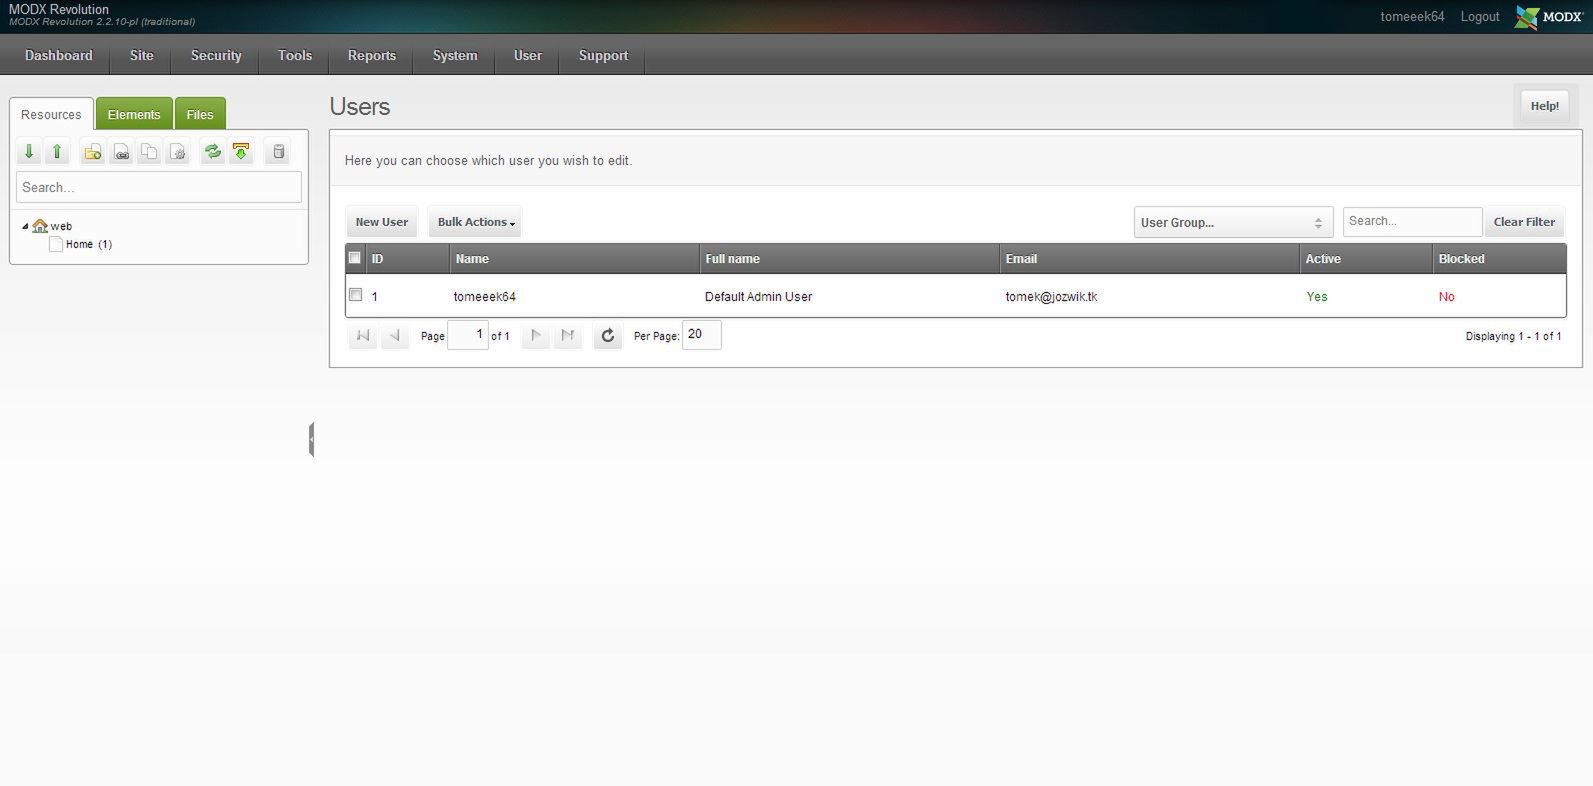Click the new symlink copy-pages icon
This screenshot has height=786, width=1593.
point(149,152)
